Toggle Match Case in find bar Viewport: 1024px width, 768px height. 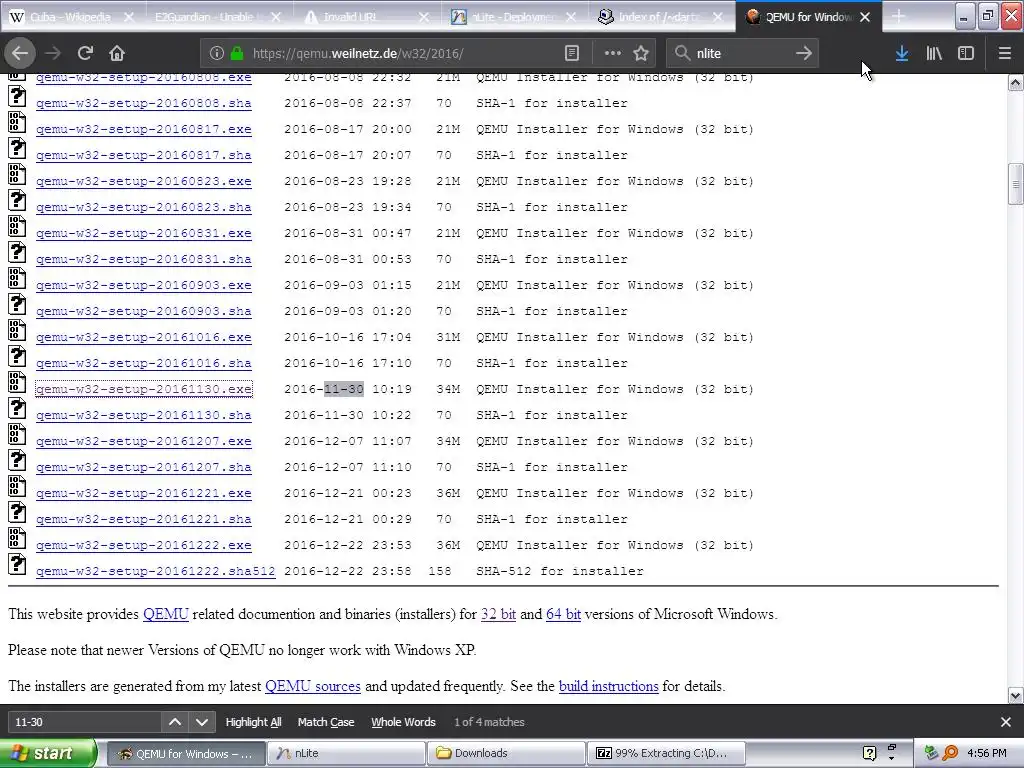(x=326, y=722)
